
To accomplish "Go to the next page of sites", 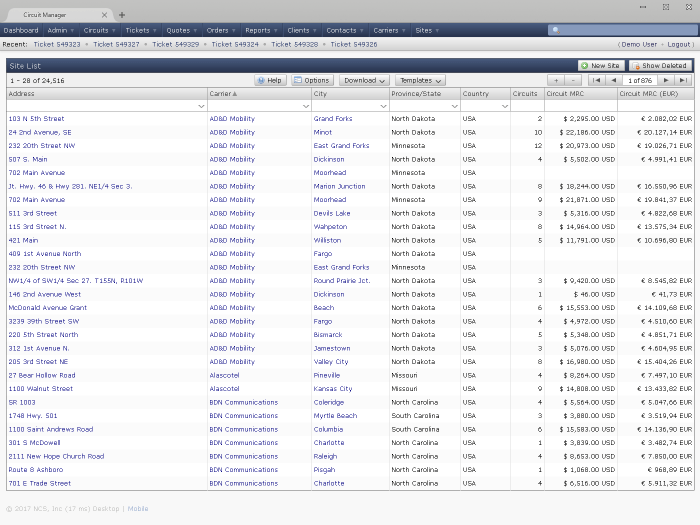I will 666,80.
